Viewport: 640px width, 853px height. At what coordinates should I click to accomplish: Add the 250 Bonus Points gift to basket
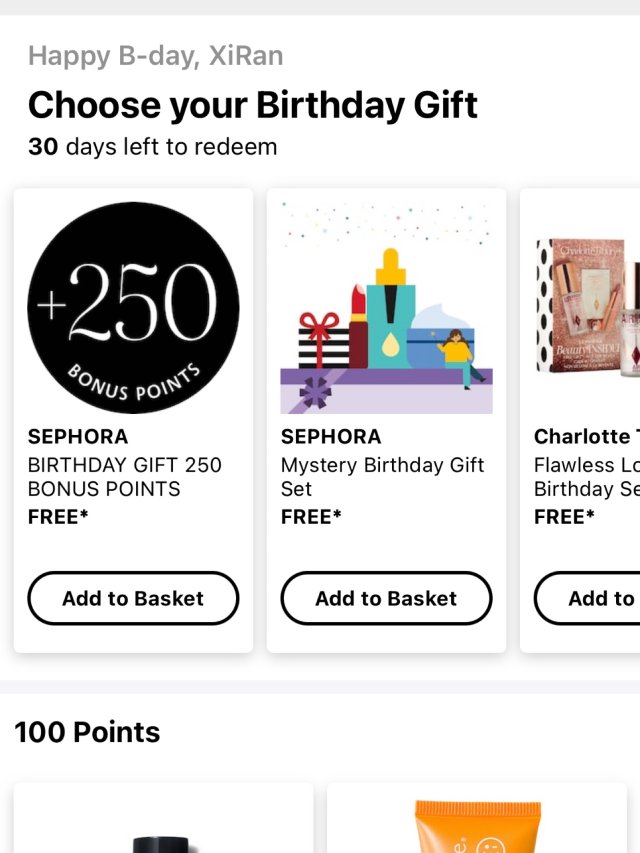133,598
